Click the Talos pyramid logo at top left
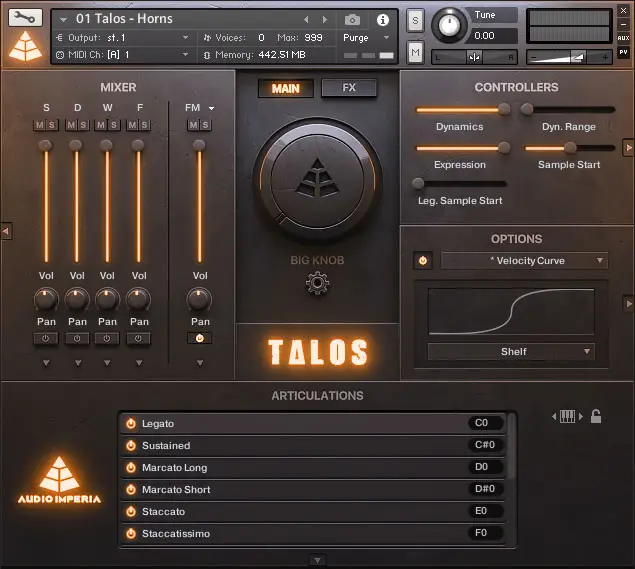 [26, 46]
